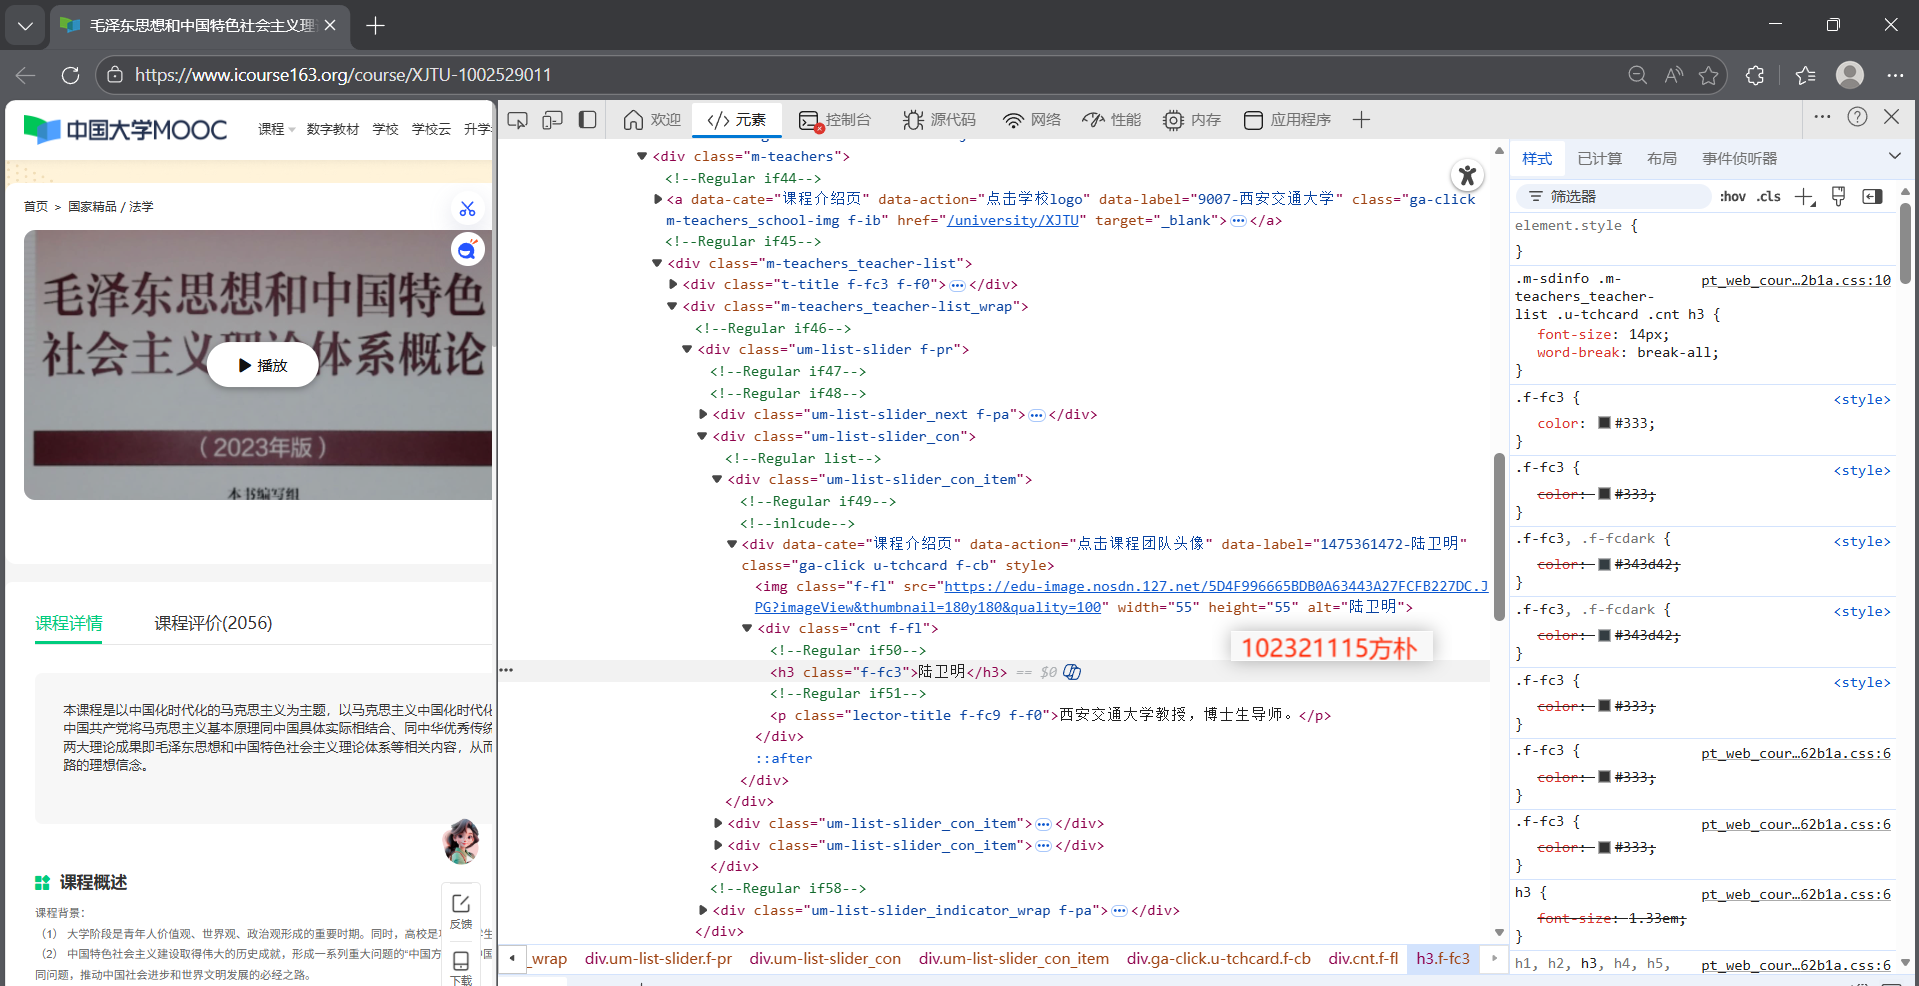Open the 应用程序 application tab
The height and width of the screenshot is (986, 1919).
pyautogui.click(x=1288, y=120)
